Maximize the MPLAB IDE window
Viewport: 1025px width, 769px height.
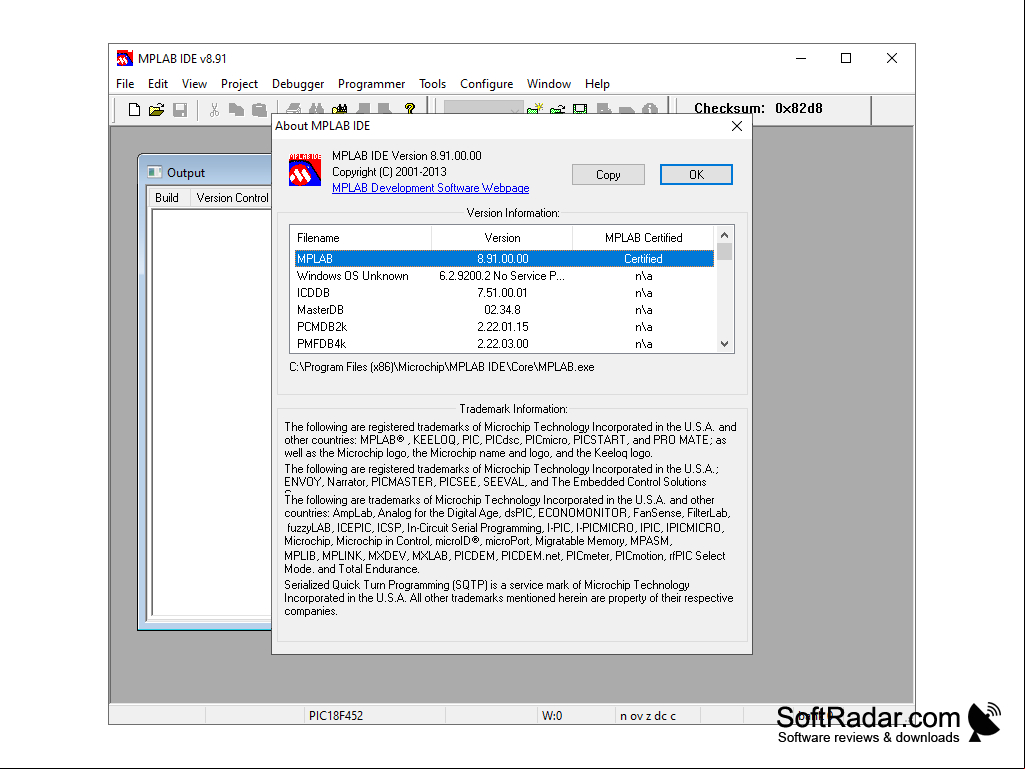[846, 58]
